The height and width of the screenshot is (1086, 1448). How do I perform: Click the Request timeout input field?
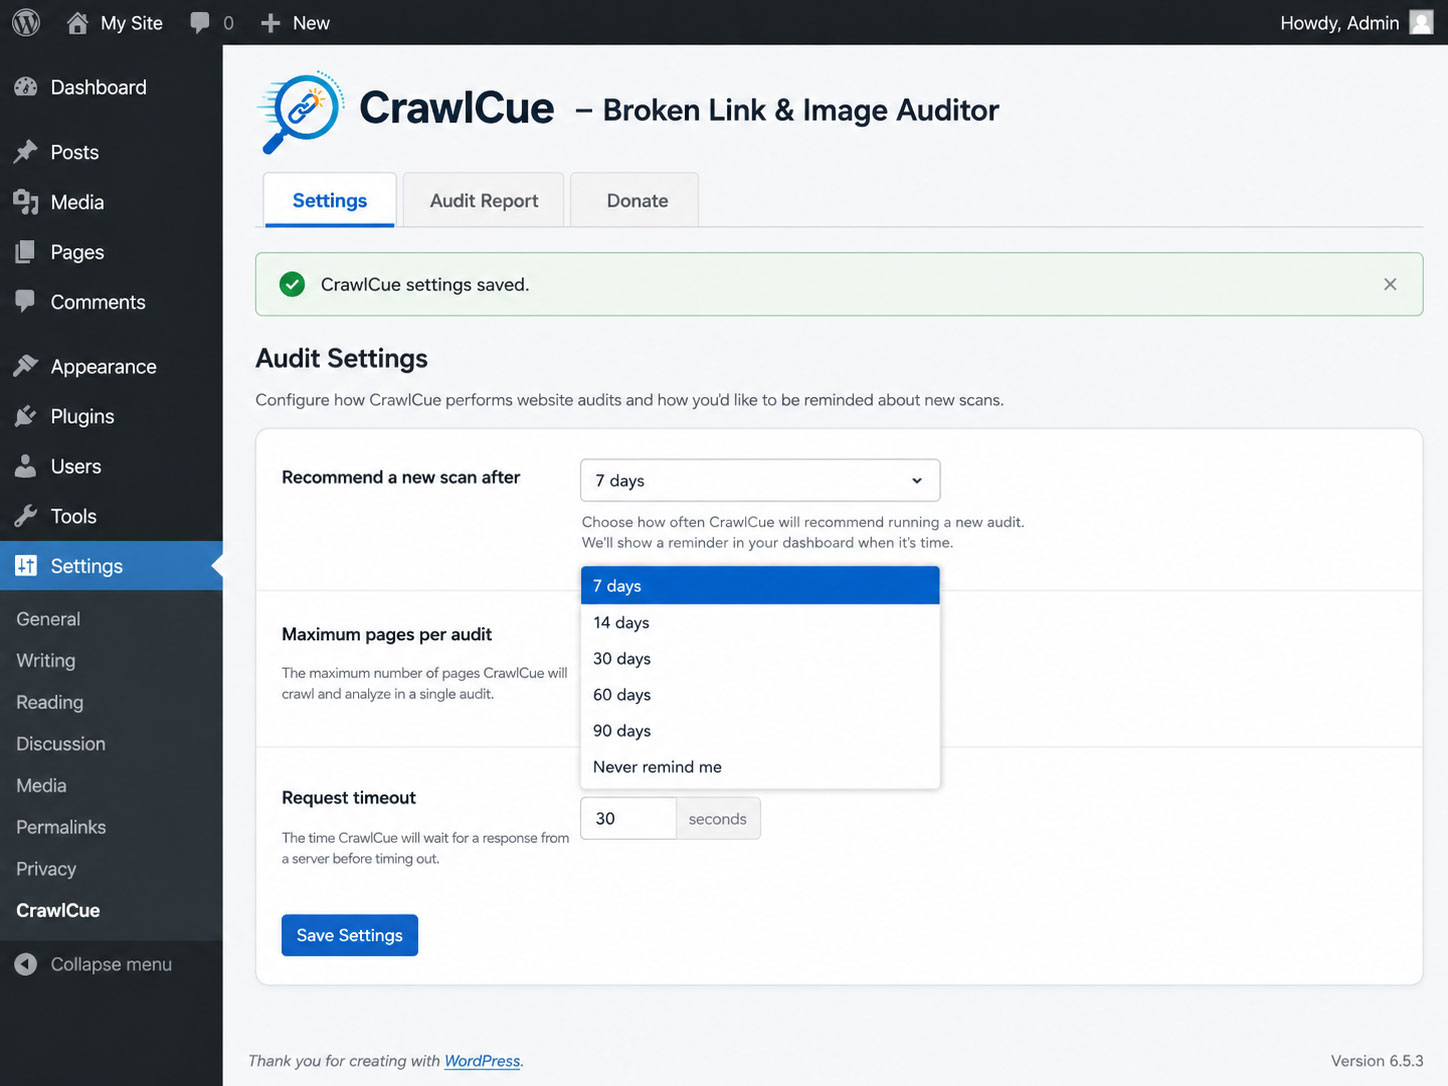coord(628,818)
